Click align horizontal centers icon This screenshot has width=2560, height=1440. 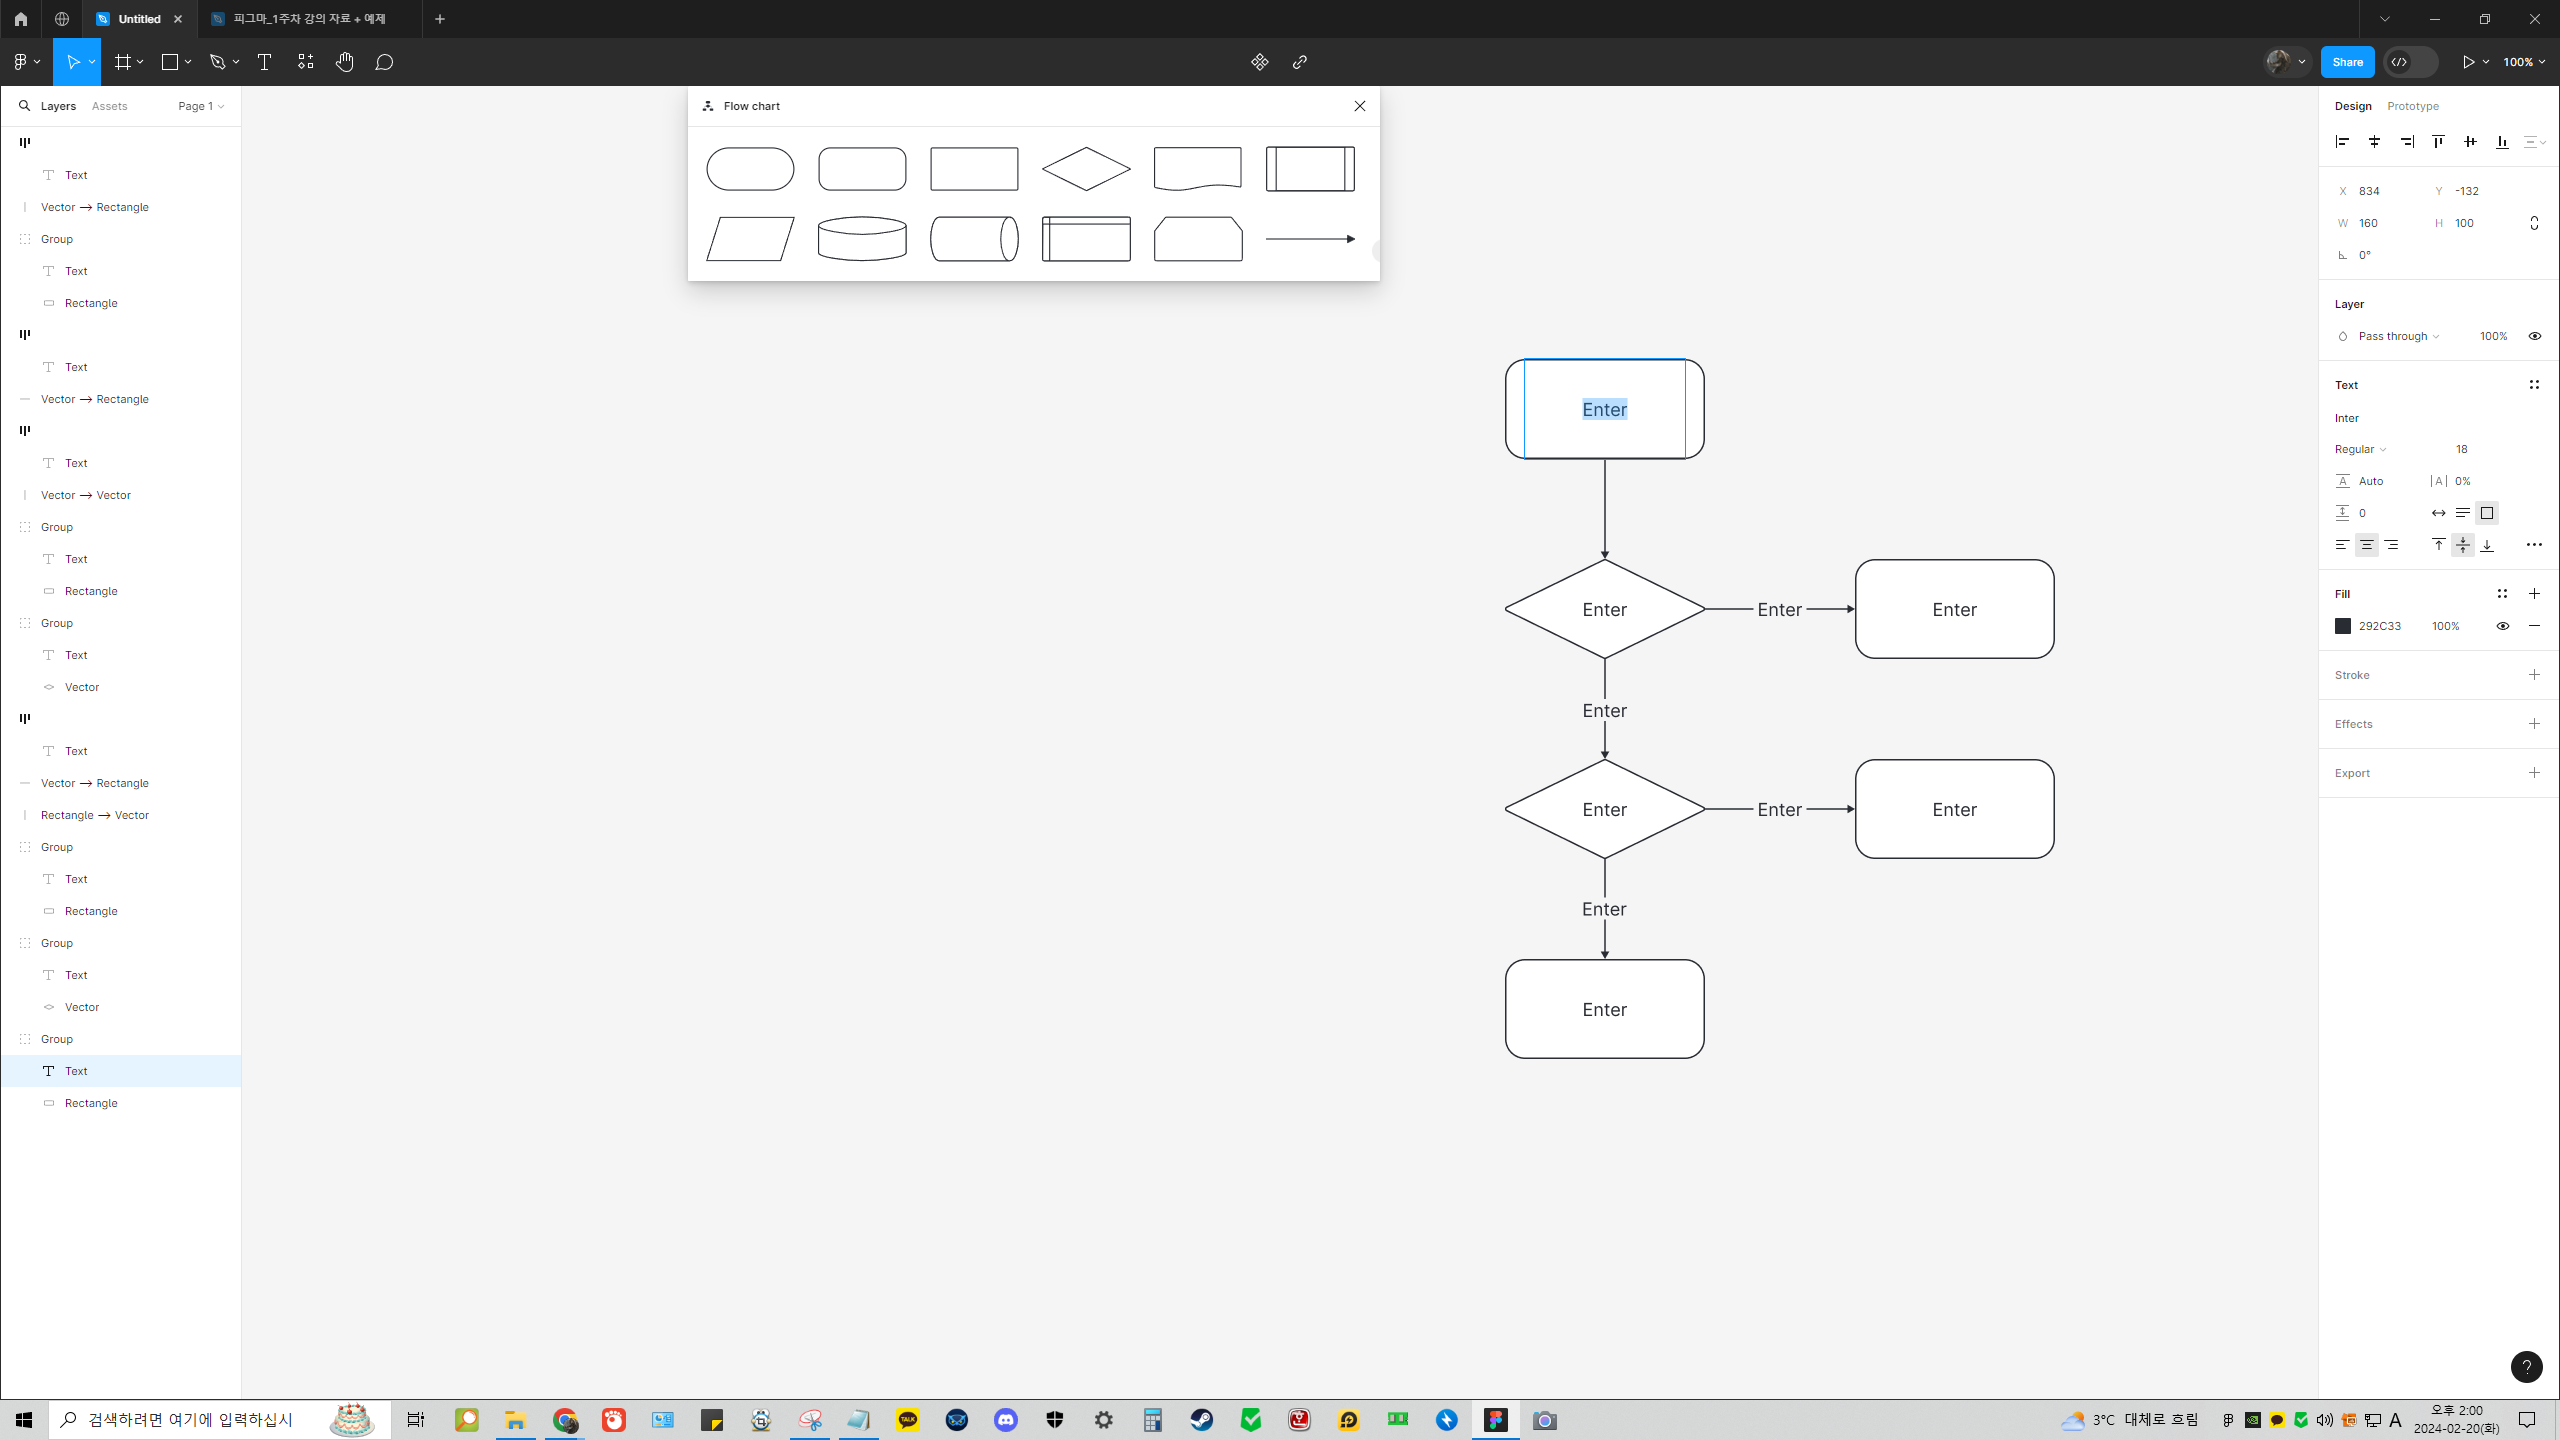coord(2374,142)
